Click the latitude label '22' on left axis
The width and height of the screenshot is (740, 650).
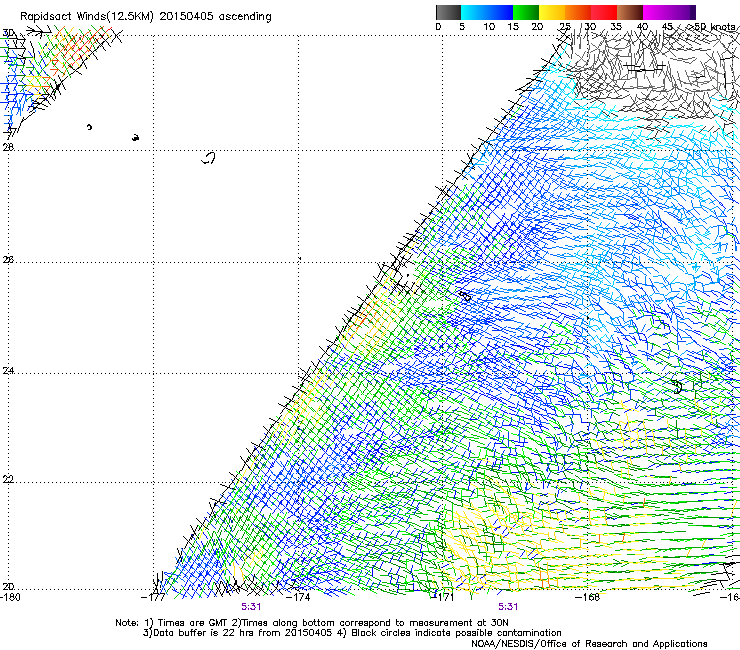8,480
